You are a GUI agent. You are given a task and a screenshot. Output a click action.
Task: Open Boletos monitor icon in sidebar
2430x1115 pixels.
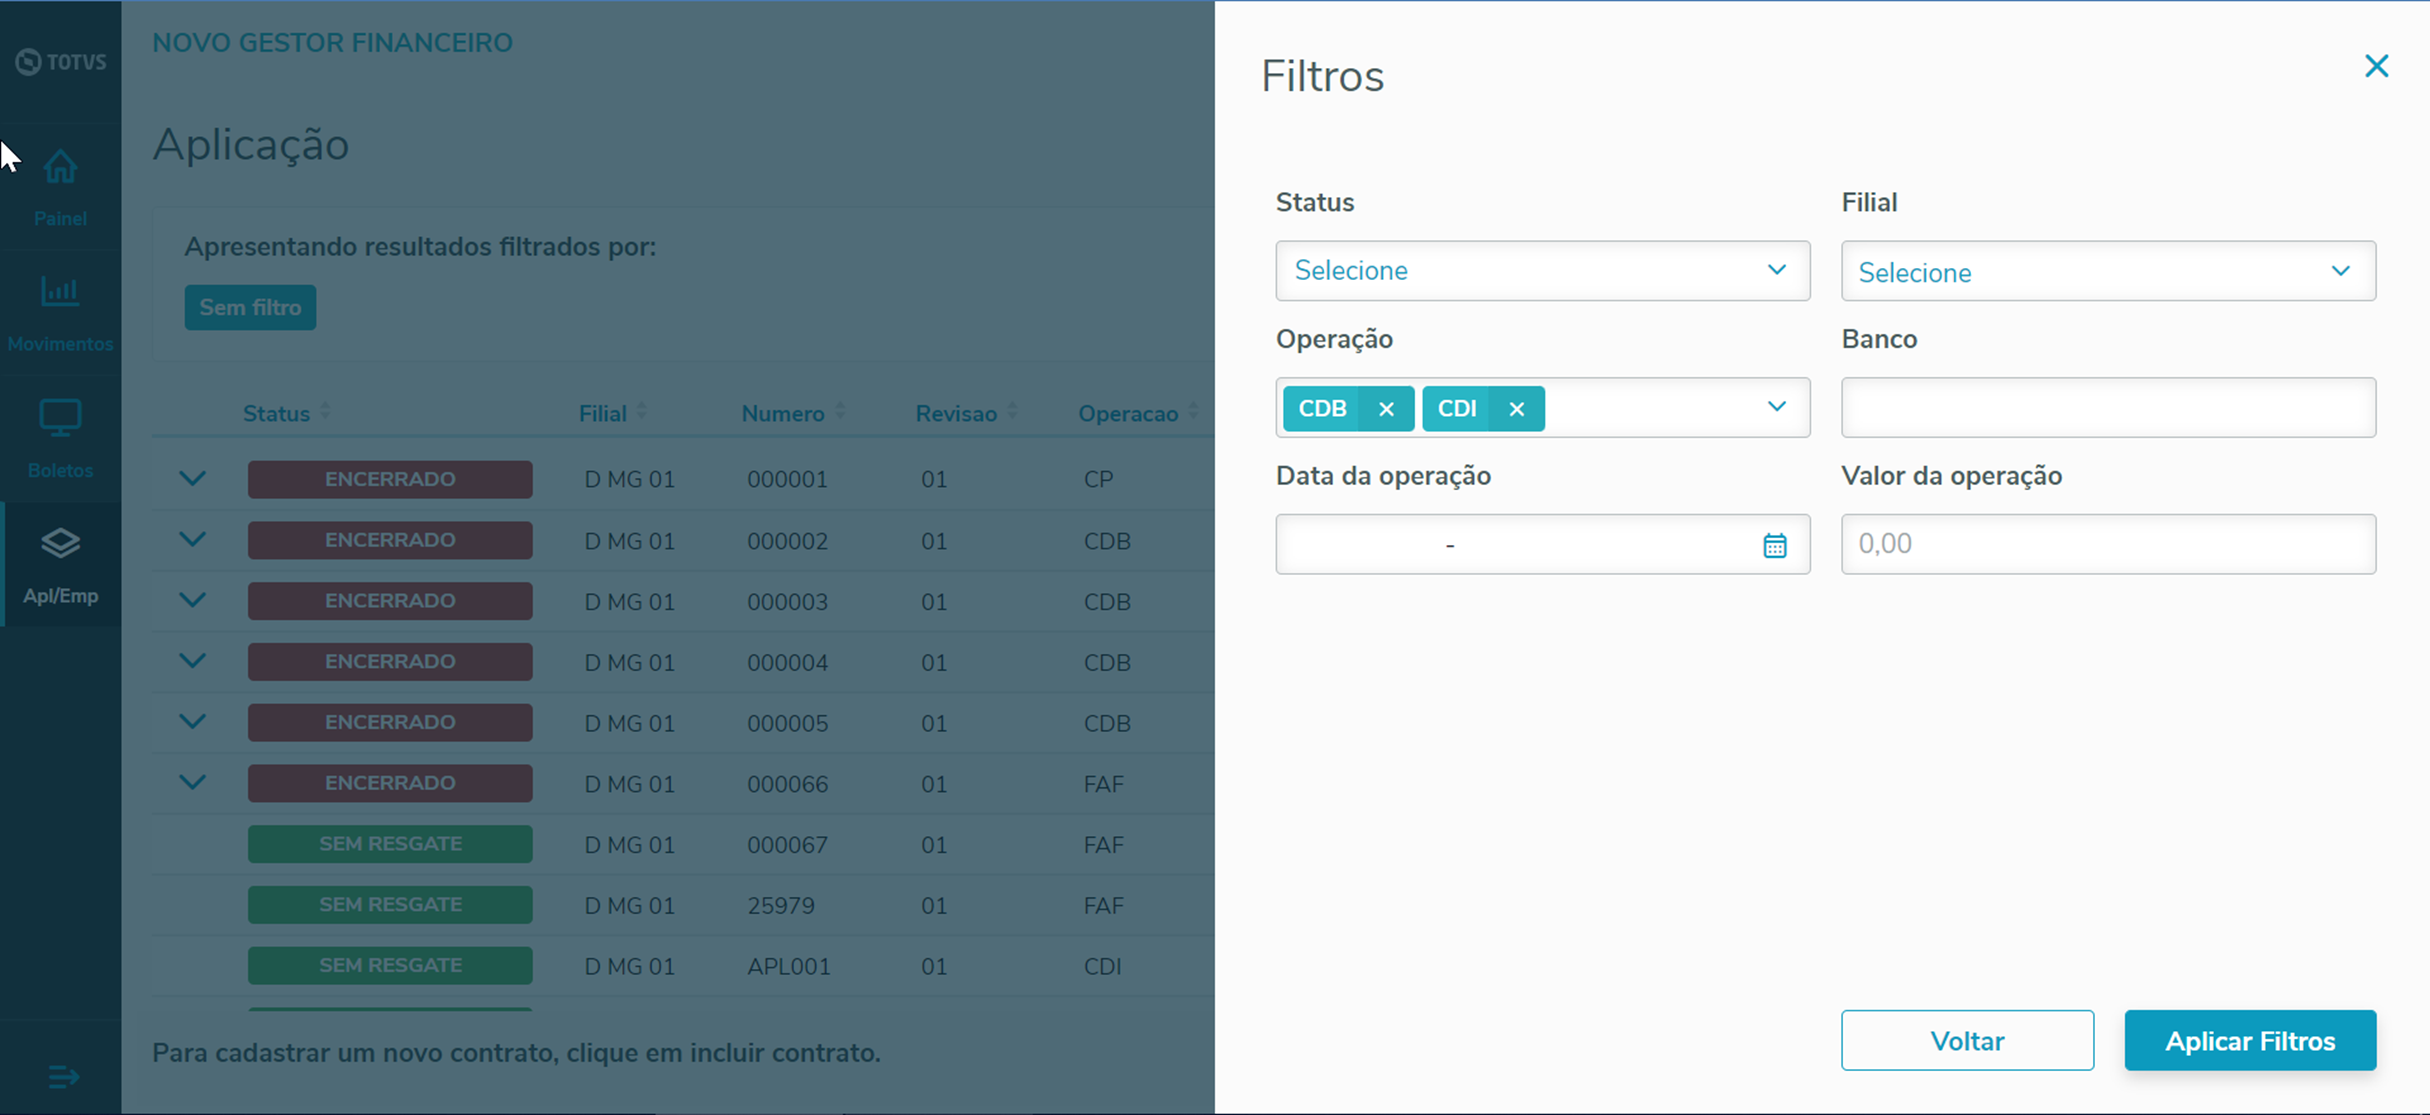coord(60,419)
